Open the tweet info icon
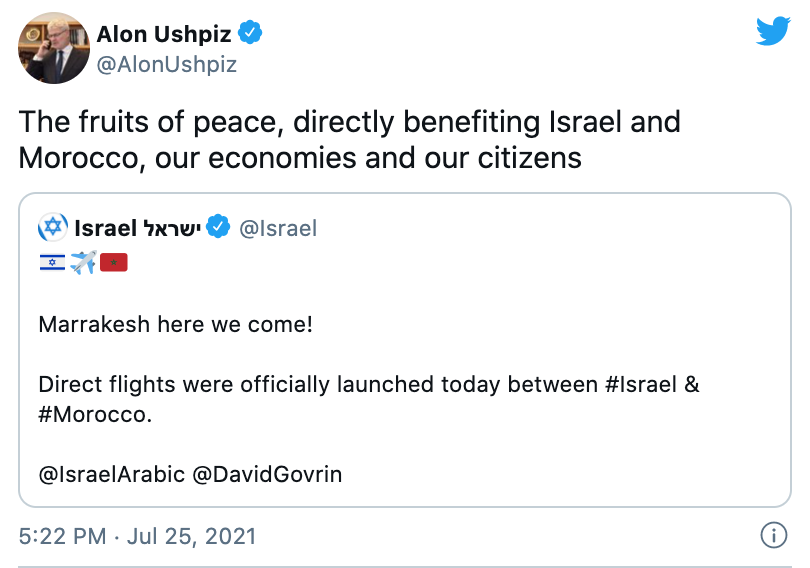This screenshot has height=568, width=810. coord(773,536)
